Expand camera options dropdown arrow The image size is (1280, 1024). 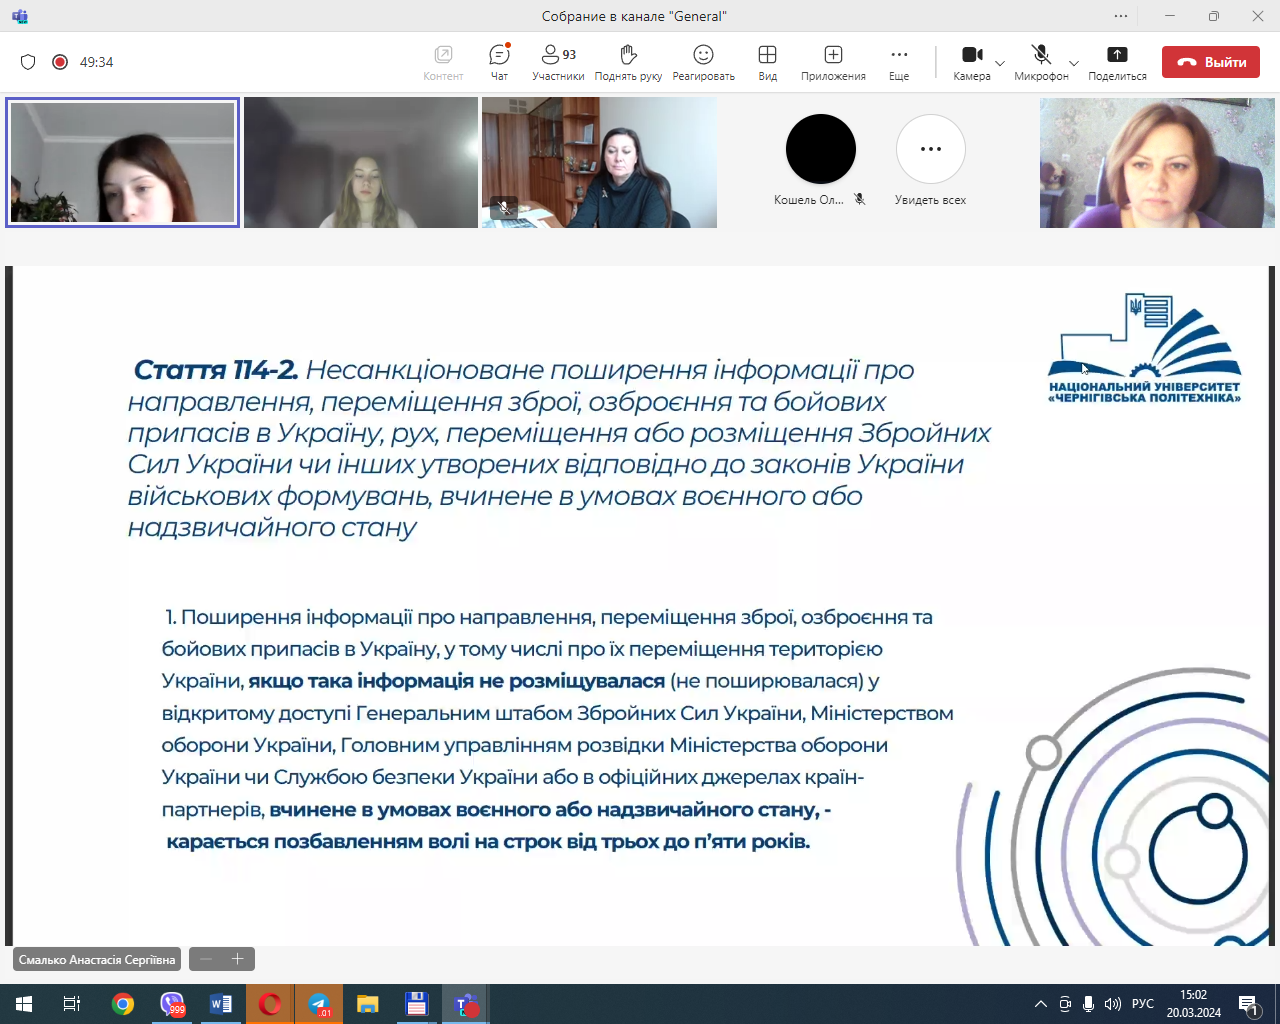pyautogui.click(x=1000, y=63)
